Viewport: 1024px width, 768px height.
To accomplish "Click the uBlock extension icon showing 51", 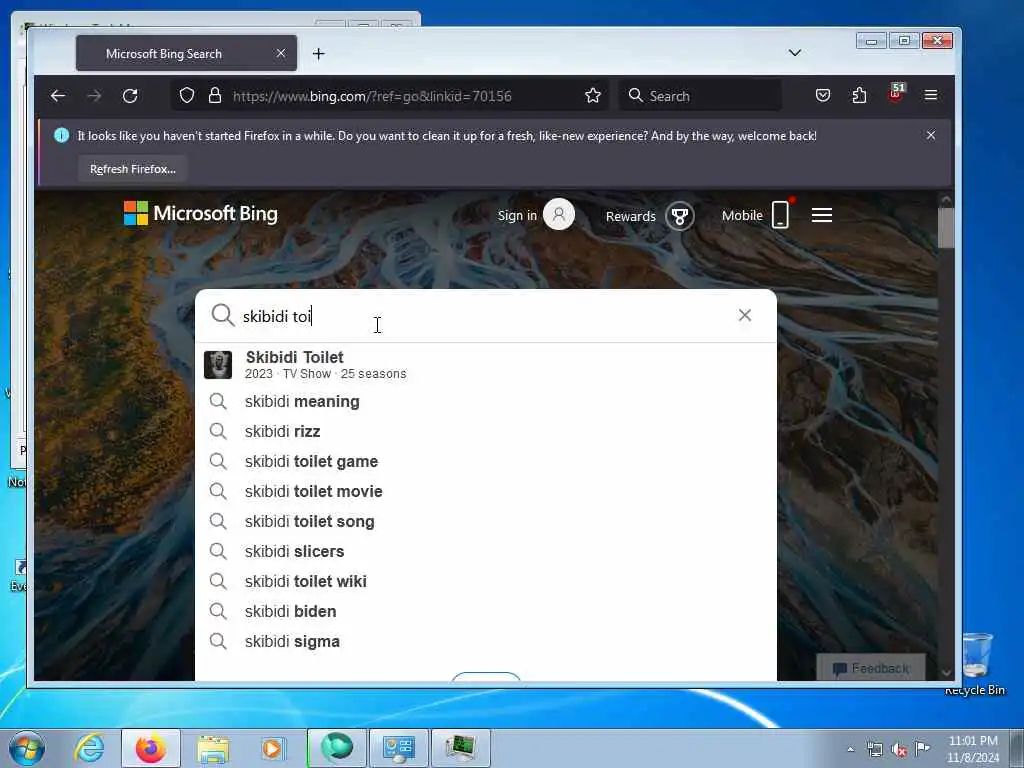I will pyautogui.click(x=896, y=93).
